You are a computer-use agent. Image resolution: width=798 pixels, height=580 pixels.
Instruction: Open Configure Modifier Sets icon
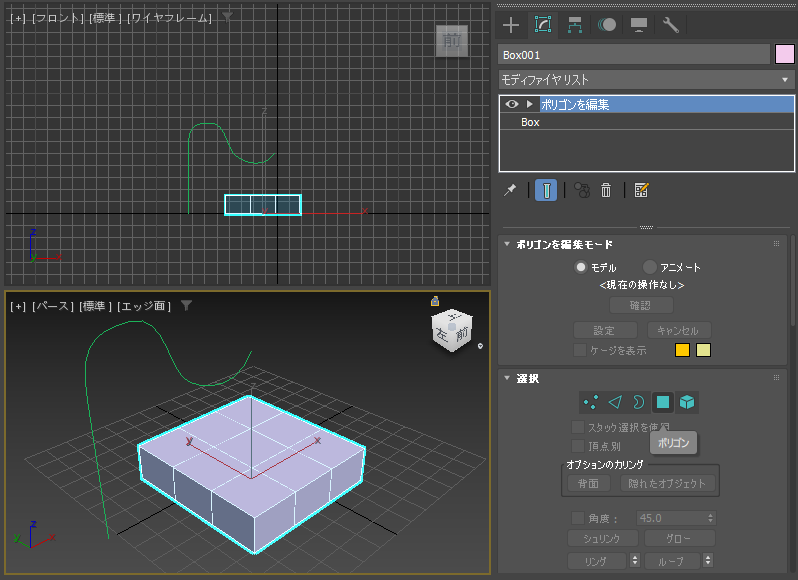tap(641, 190)
